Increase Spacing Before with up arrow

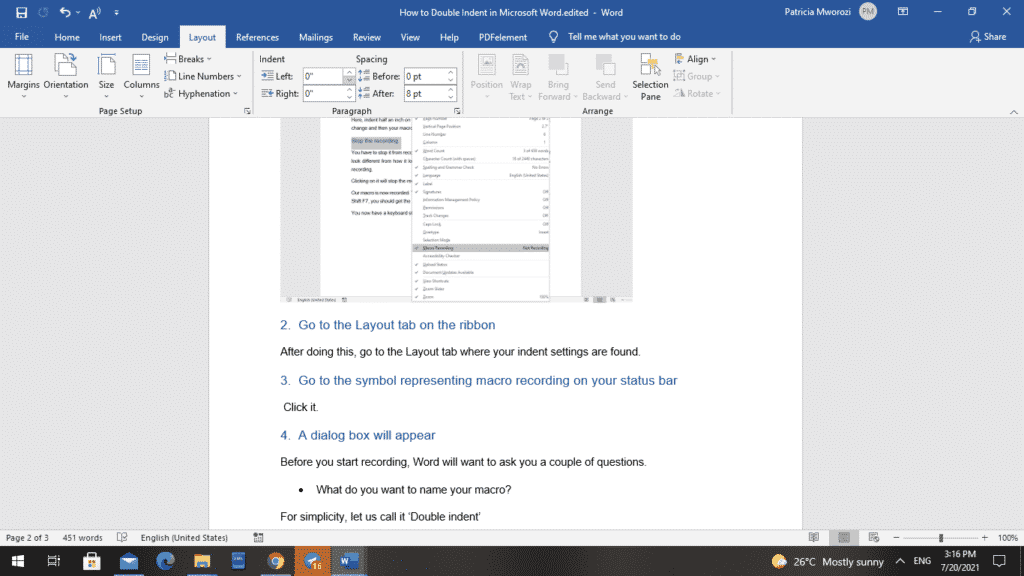[x=451, y=72]
